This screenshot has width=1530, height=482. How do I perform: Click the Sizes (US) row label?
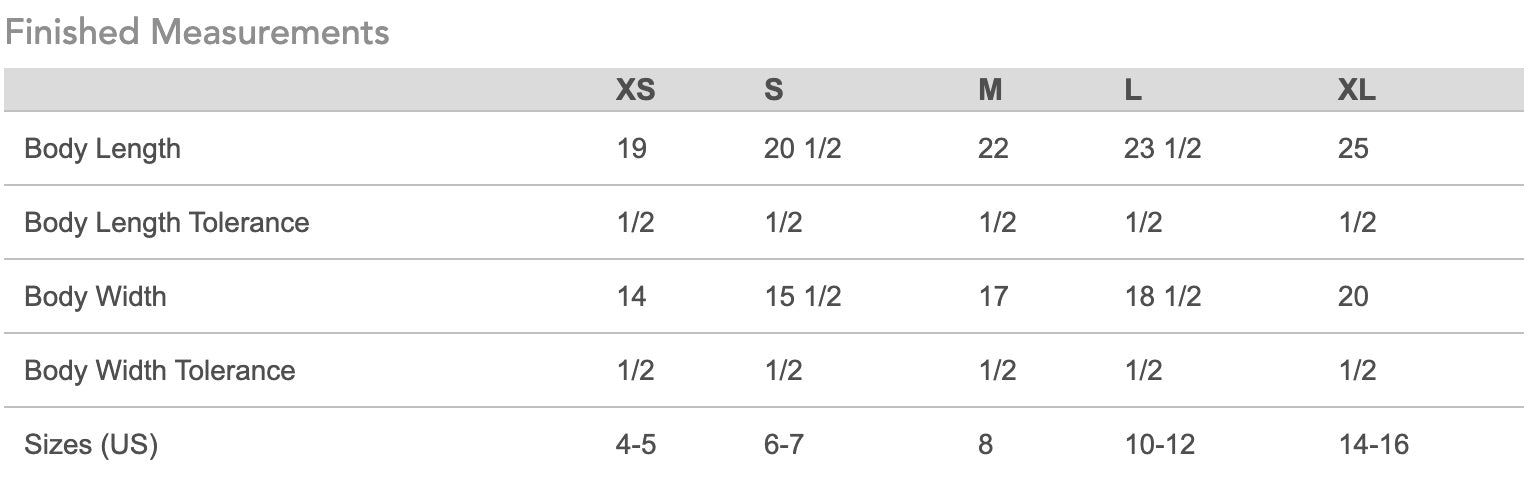pos(91,444)
